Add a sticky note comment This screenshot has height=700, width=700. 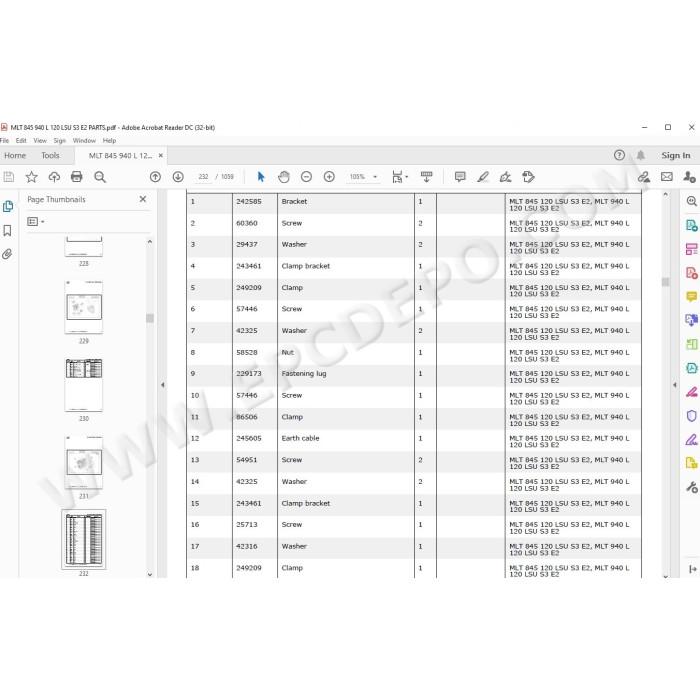460,177
